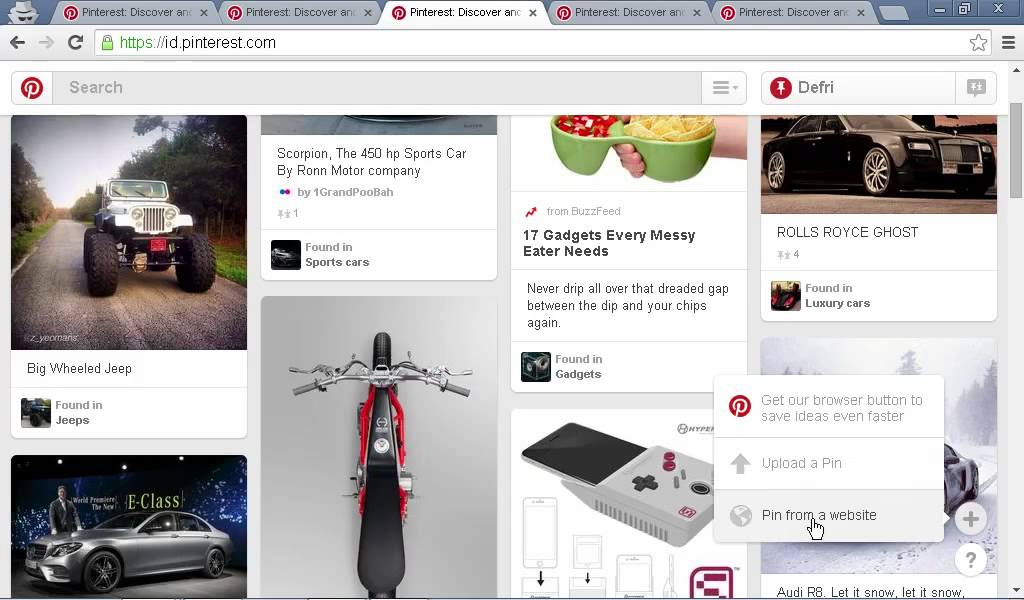1024x600 pixels.
Task: Click Jeeps board thumbnail icon
Action: (35, 413)
